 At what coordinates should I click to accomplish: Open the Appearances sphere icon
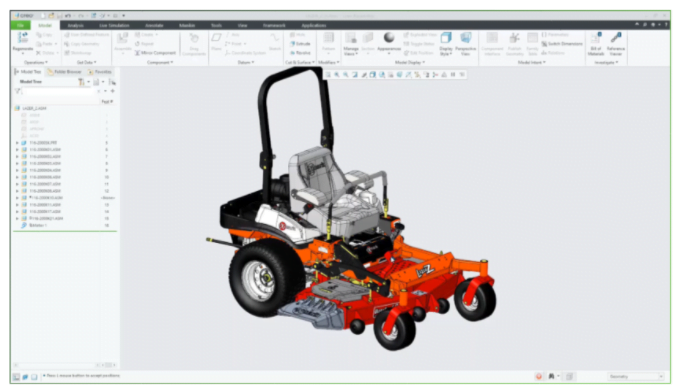click(x=389, y=38)
